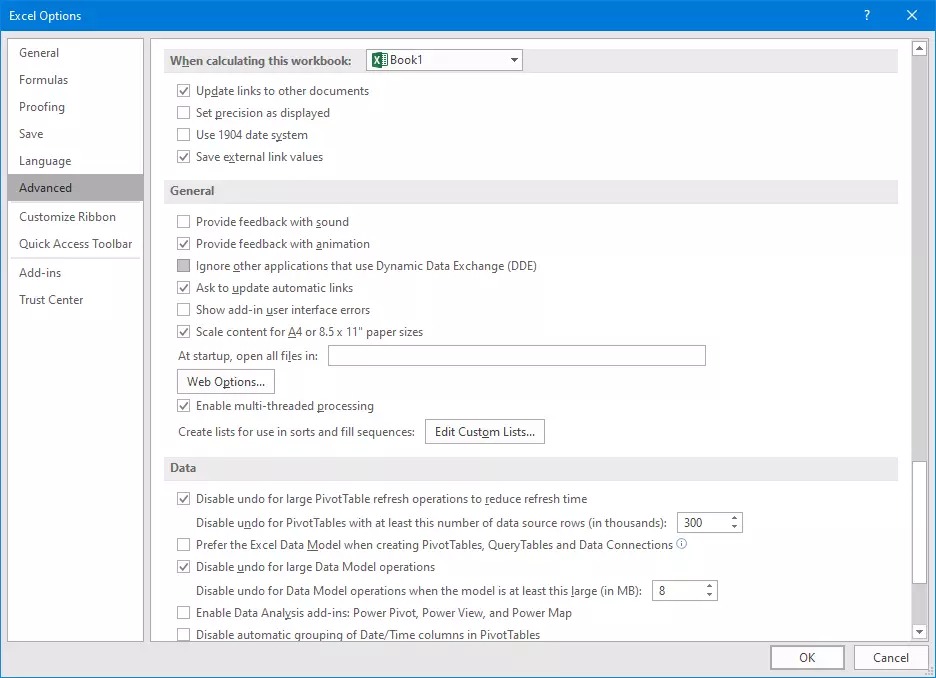The height and width of the screenshot is (678, 936).
Task: Enable Data Analysis add-ins checkbox
Action: click(184, 613)
